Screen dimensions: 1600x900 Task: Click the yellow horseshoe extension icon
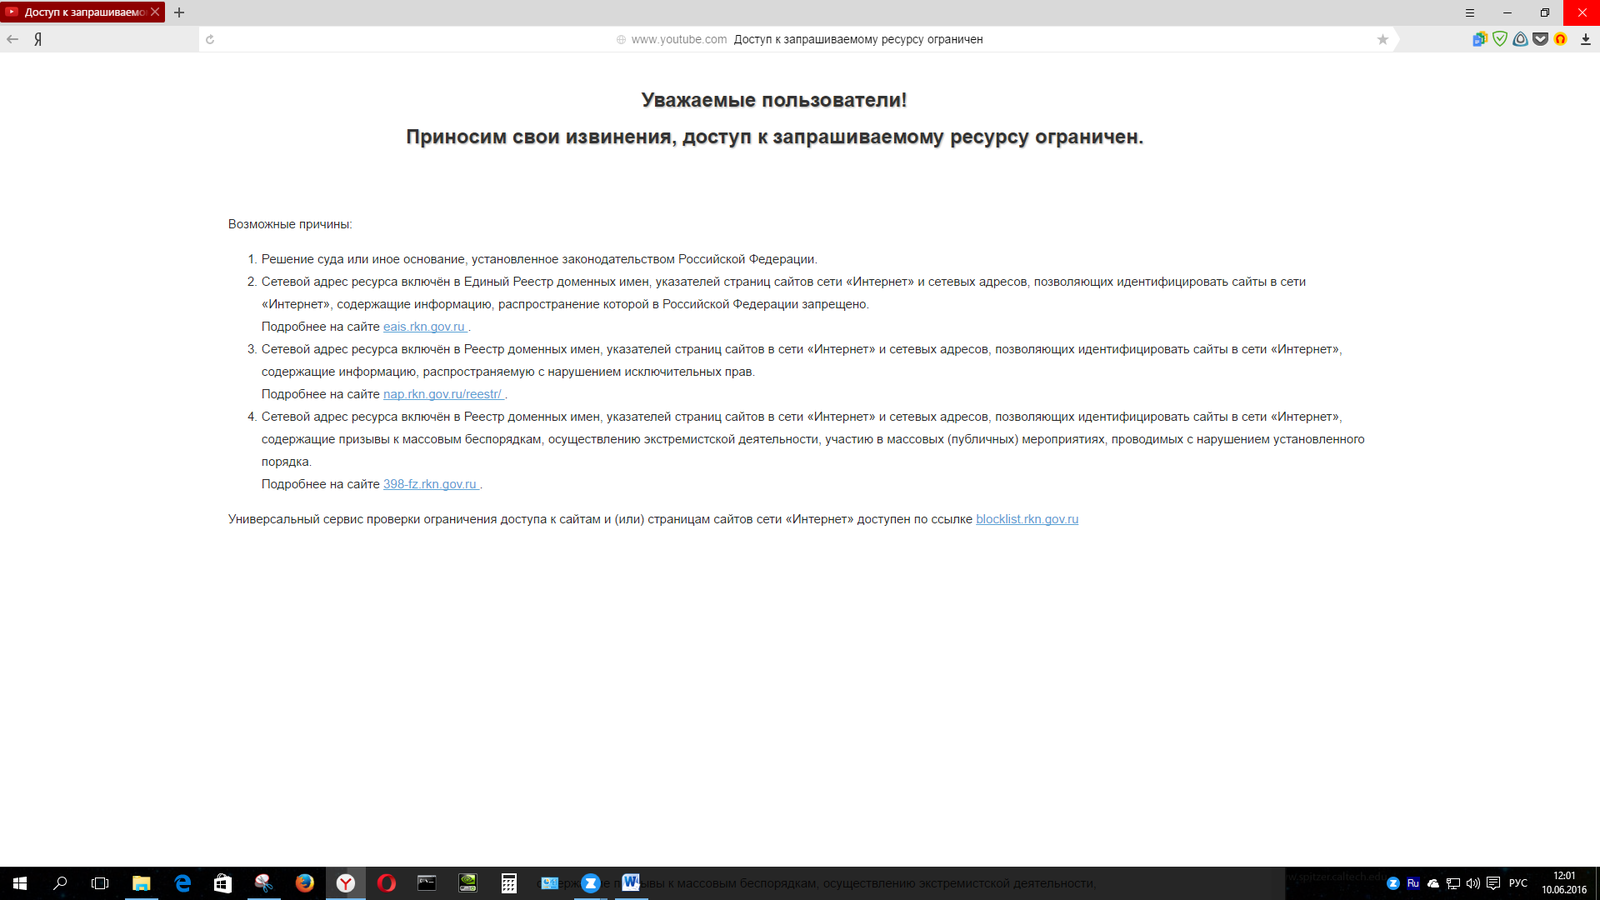pyautogui.click(x=1560, y=39)
